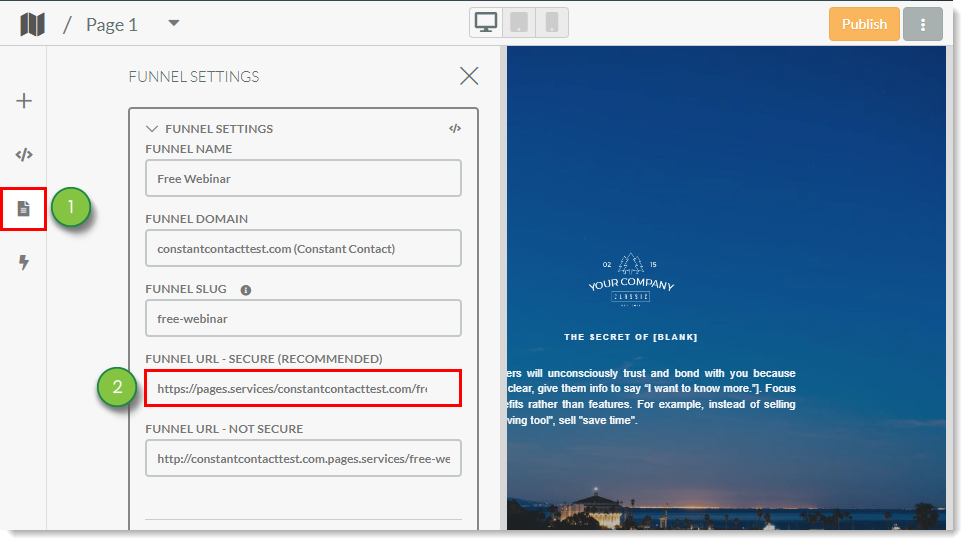Viewport: 968px width, 545px height.
Task: Edit the Funnel Slug field
Action: (303, 318)
